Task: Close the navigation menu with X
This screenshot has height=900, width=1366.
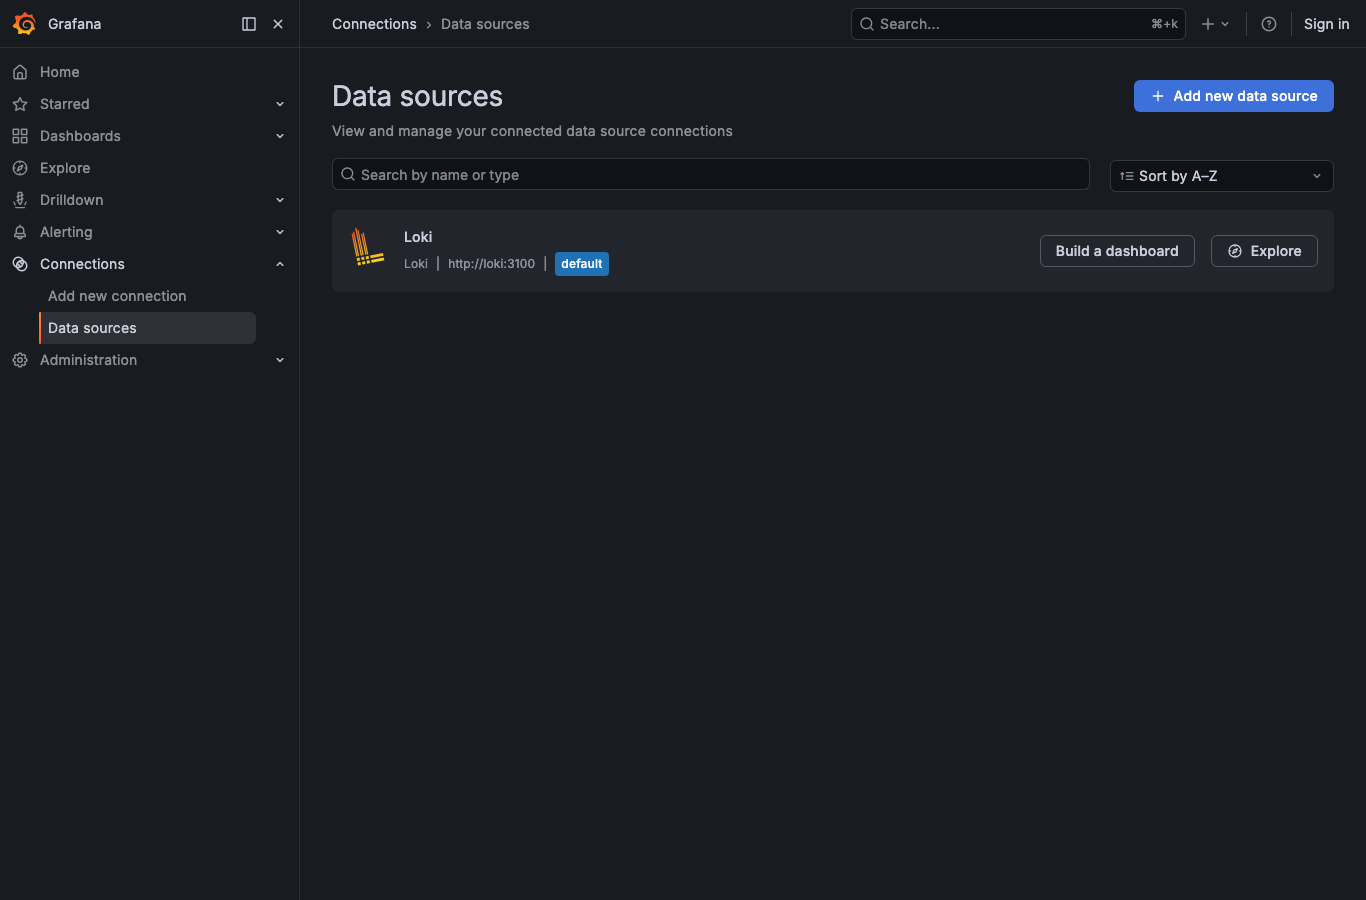Action: [x=278, y=24]
